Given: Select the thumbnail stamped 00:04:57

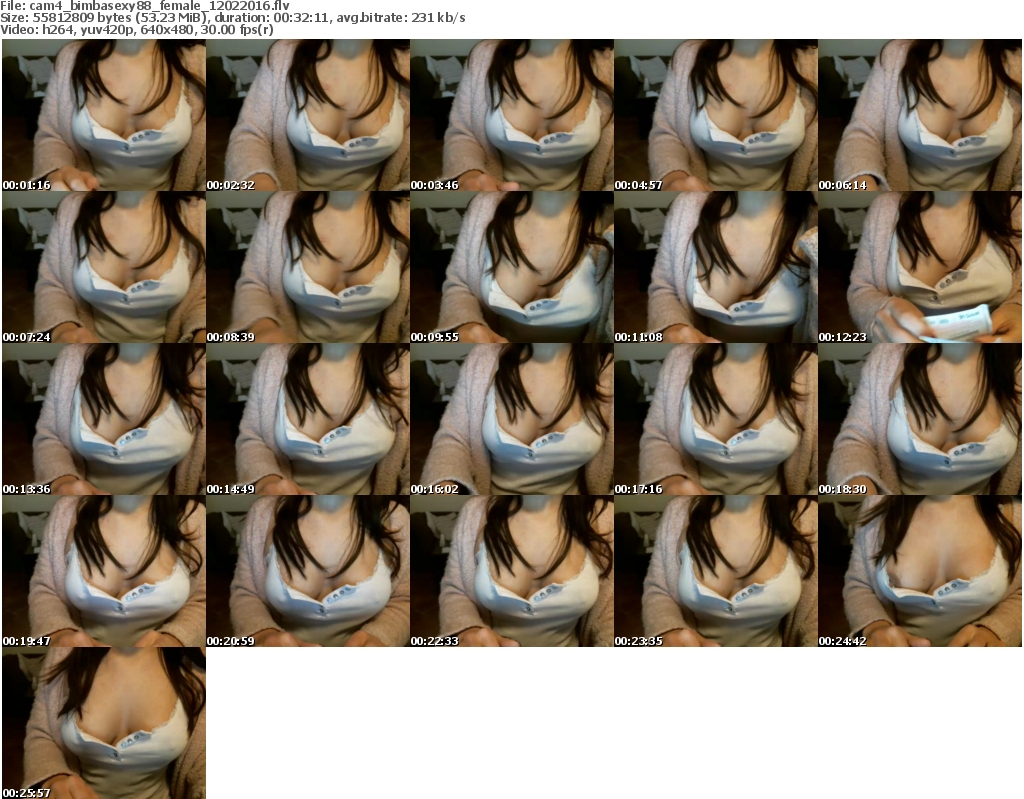Looking at the screenshot, I should (x=716, y=115).
